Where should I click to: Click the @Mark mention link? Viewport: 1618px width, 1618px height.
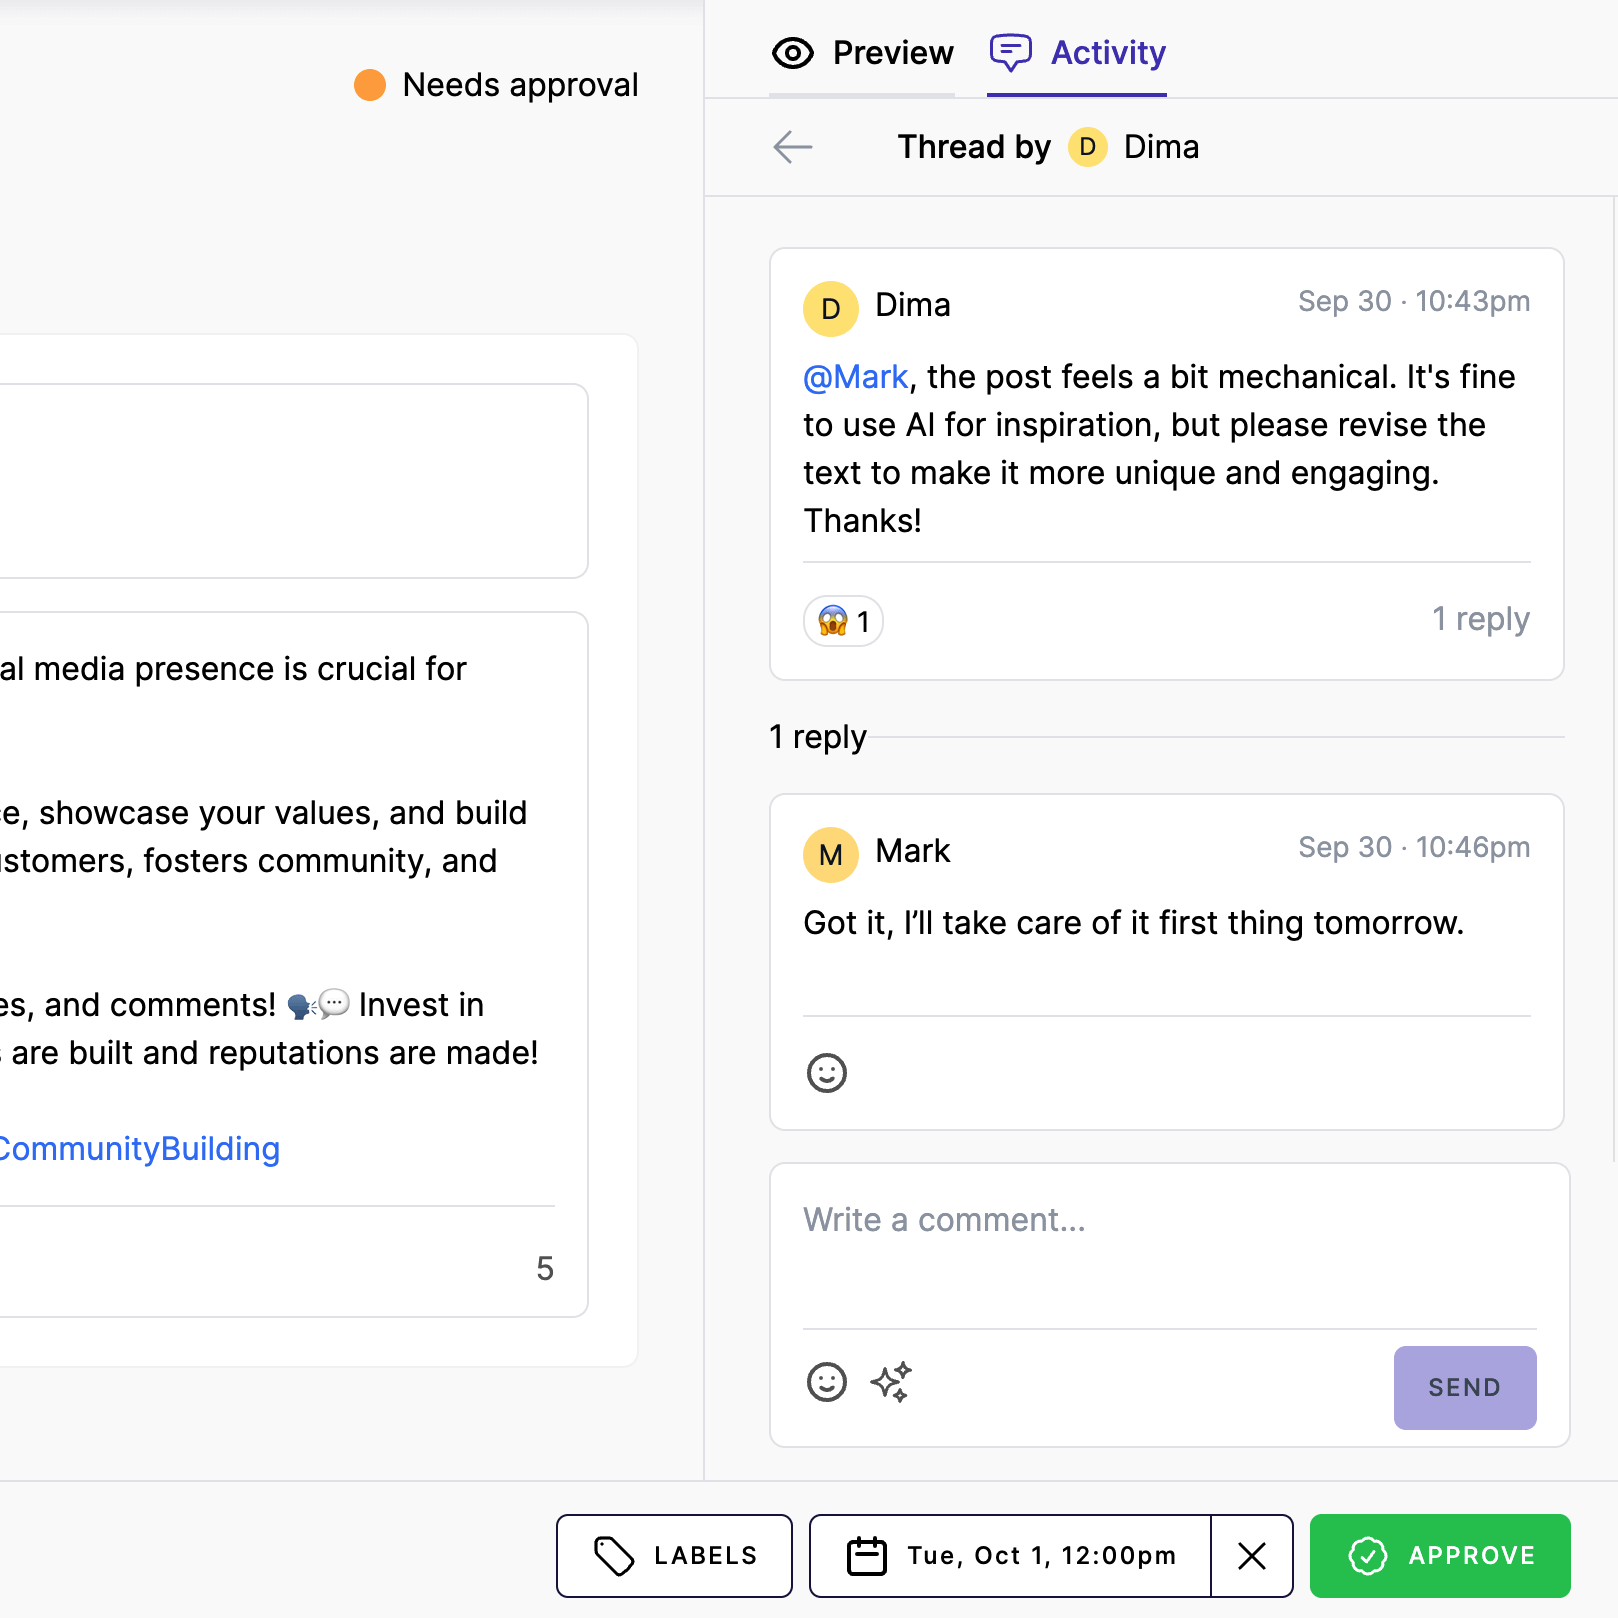855,377
